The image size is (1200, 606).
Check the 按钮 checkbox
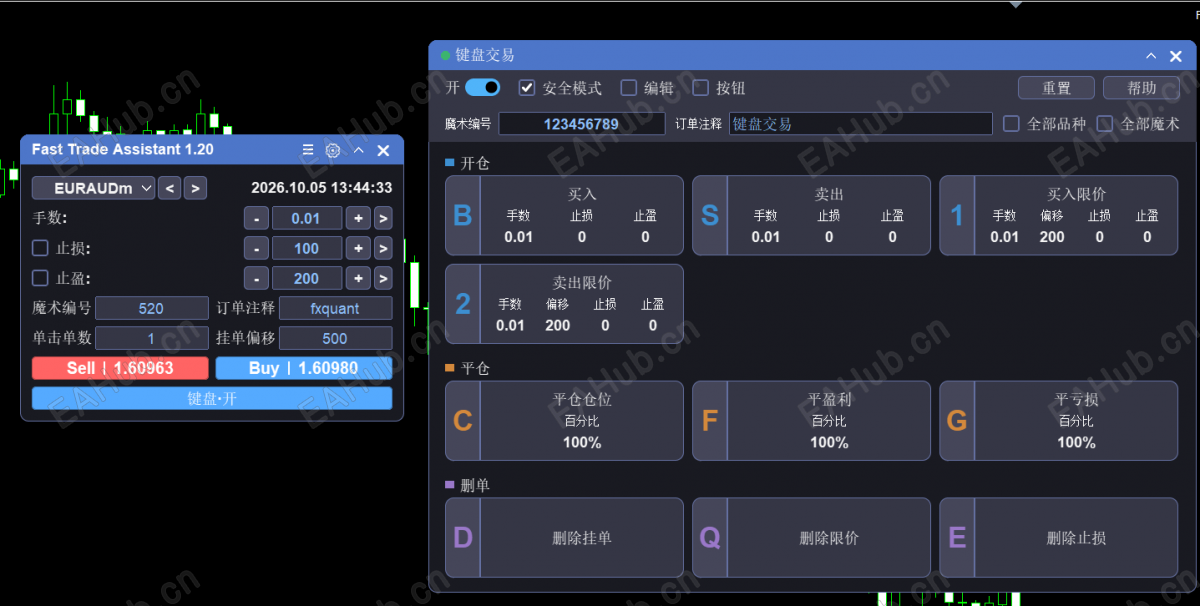tap(701, 88)
